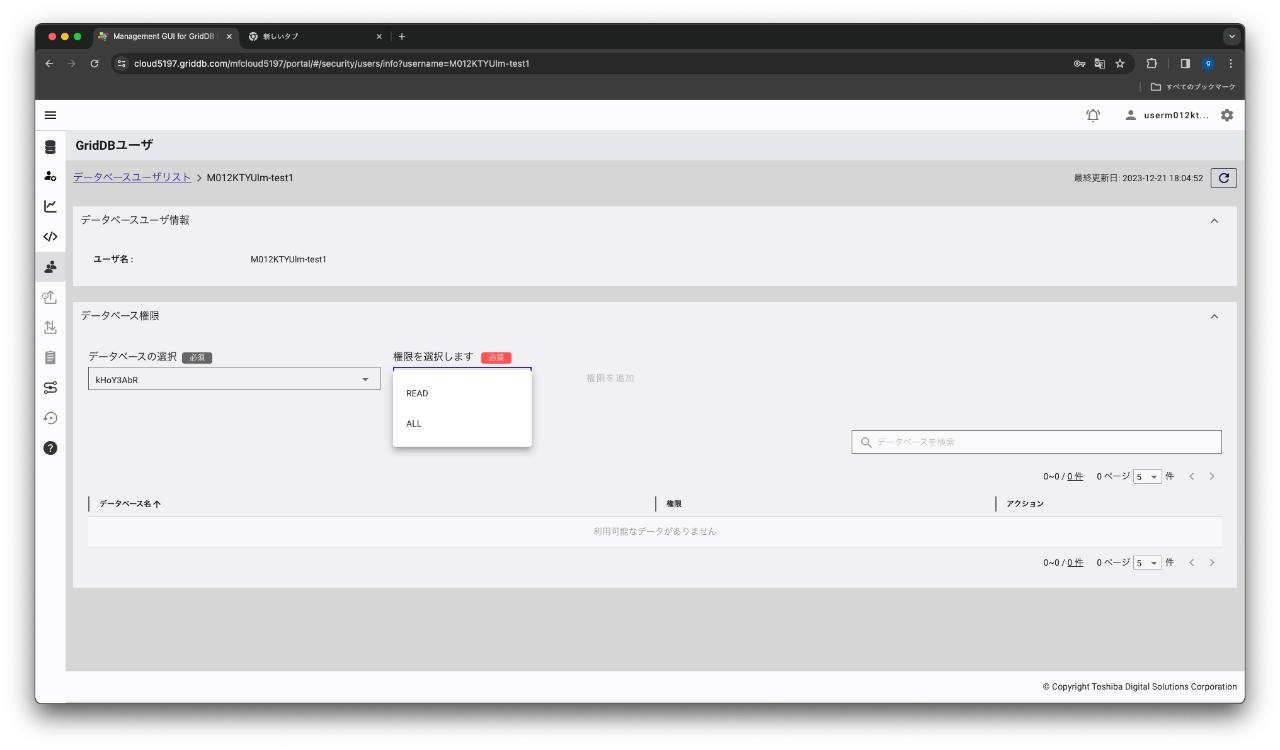Click the M012KTYUlm-test1 user name value

pyautogui.click(x=288, y=260)
